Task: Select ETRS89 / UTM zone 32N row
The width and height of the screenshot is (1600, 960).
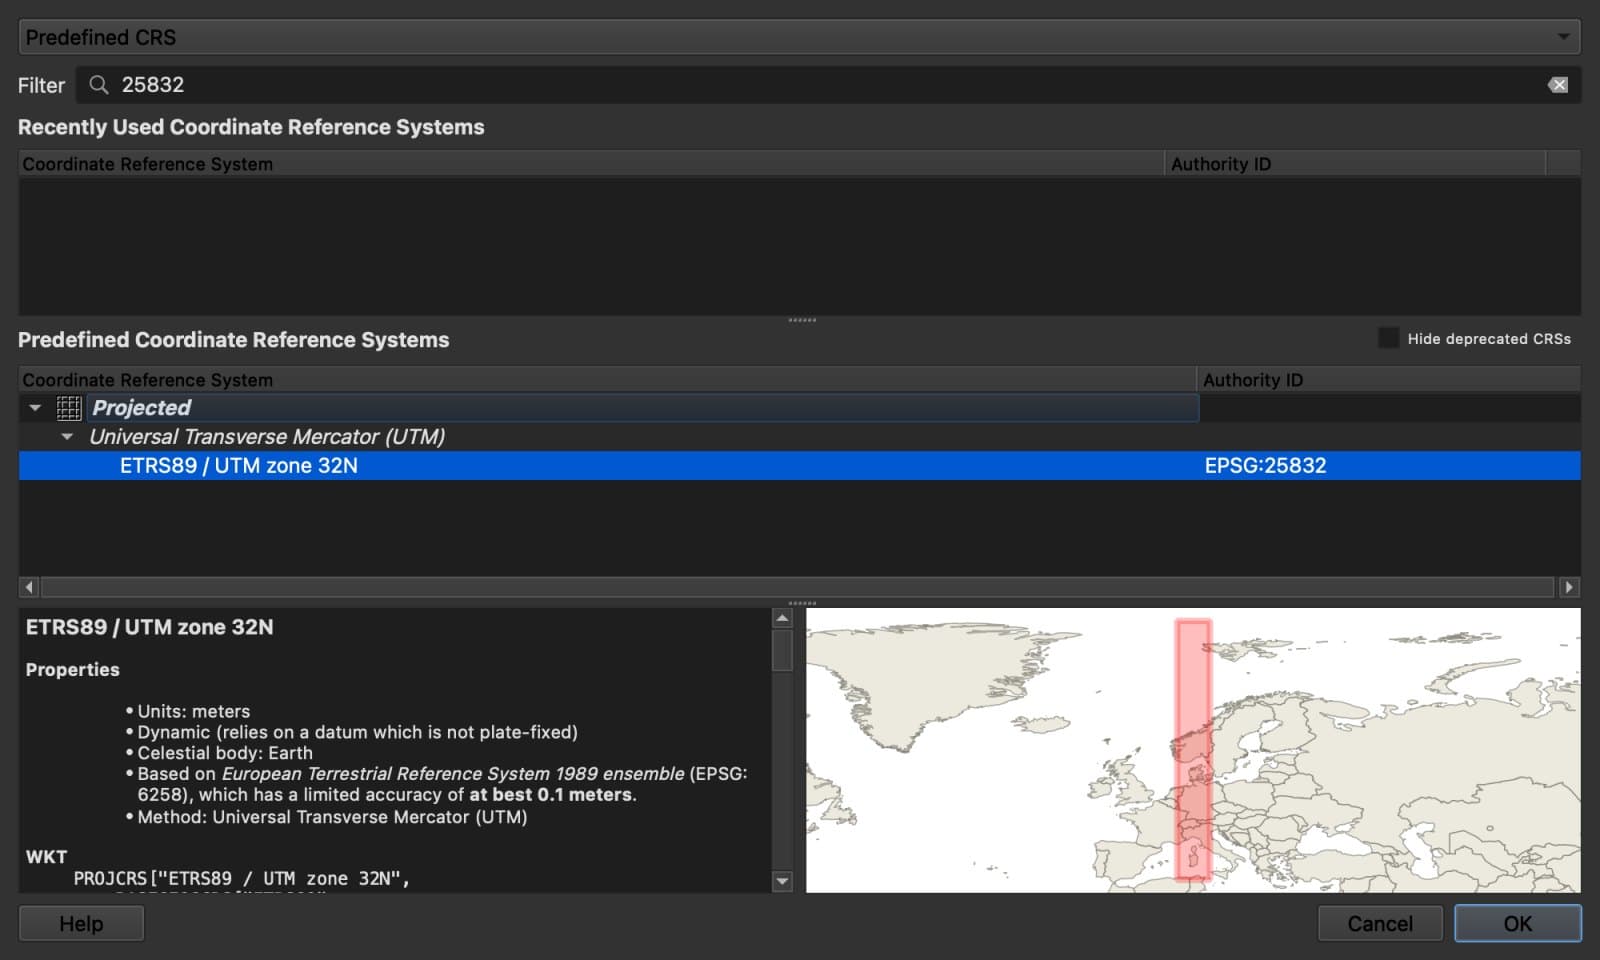Action: [x=799, y=466]
